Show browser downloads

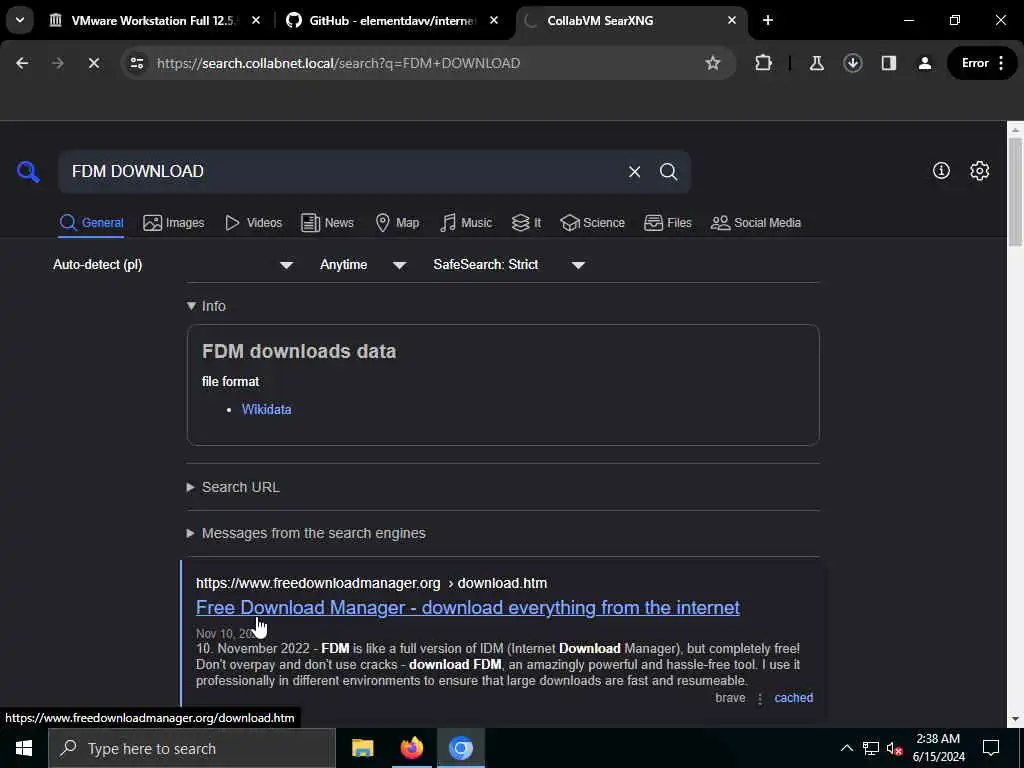(852, 63)
